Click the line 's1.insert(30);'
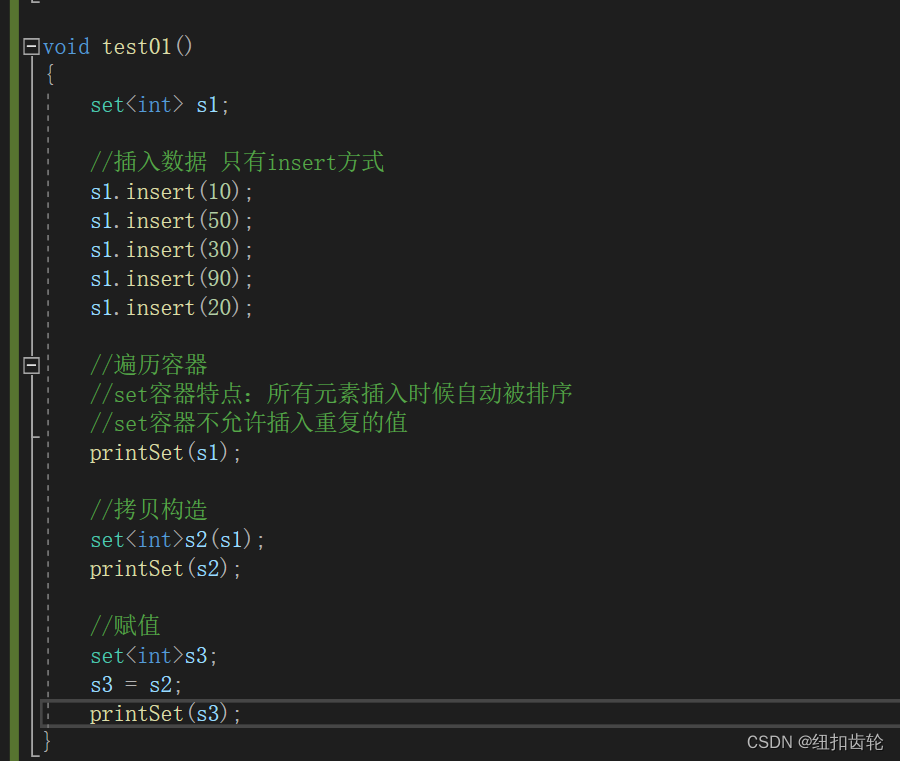The width and height of the screenshot is (900, 761). coord(171,250)
